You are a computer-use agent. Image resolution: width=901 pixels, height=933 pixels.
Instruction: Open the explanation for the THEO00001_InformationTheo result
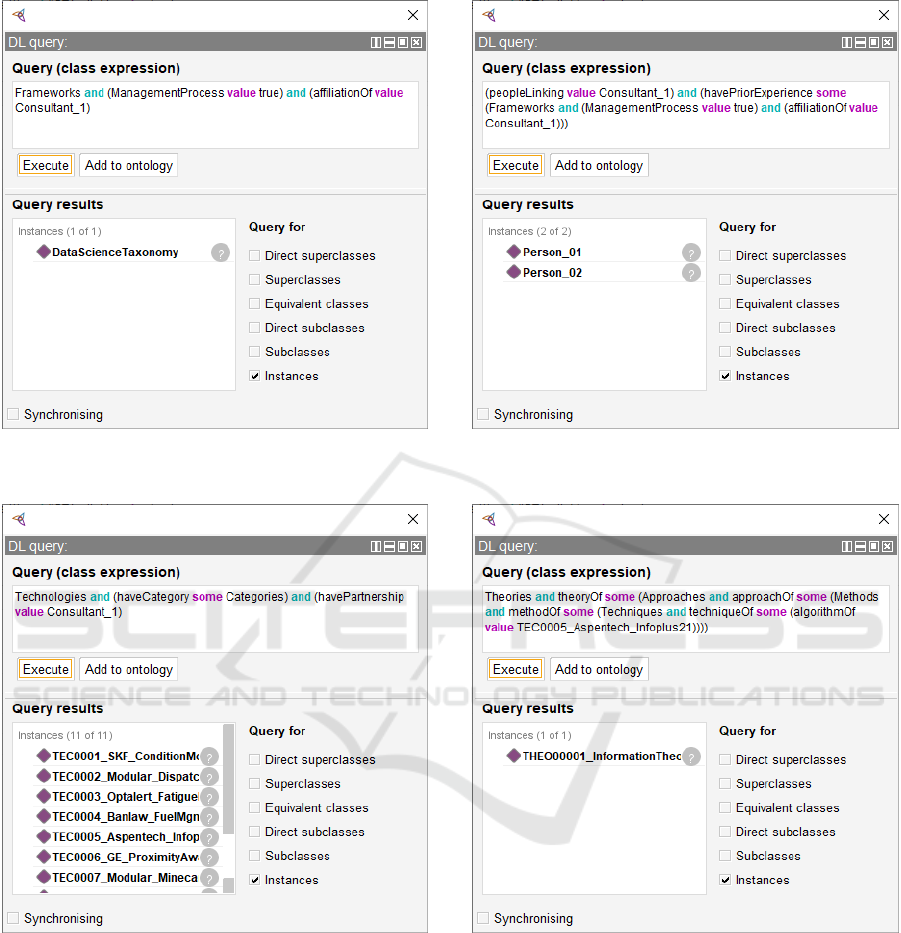pos(691,757)
